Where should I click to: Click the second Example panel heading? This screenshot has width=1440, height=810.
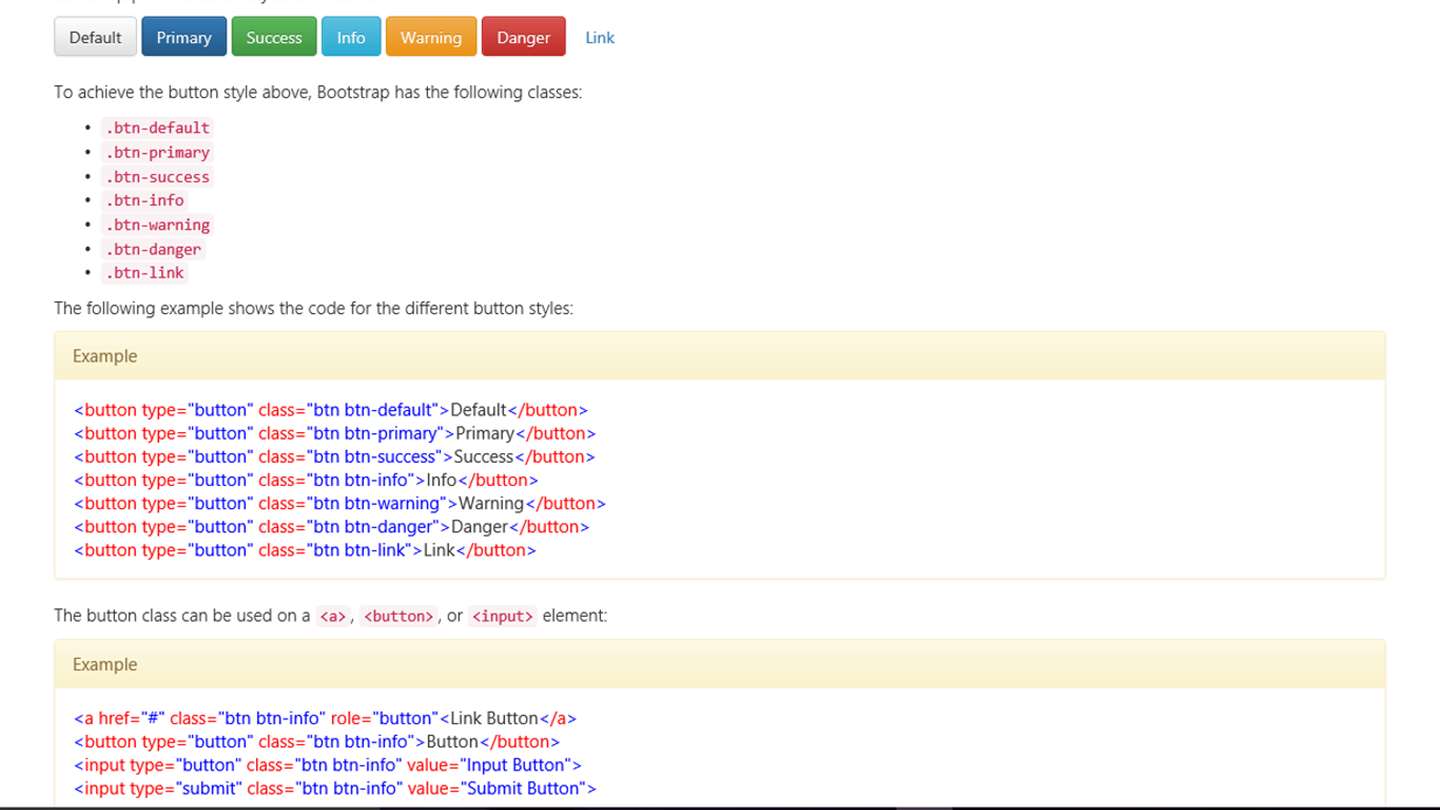(x=720, y=664)
